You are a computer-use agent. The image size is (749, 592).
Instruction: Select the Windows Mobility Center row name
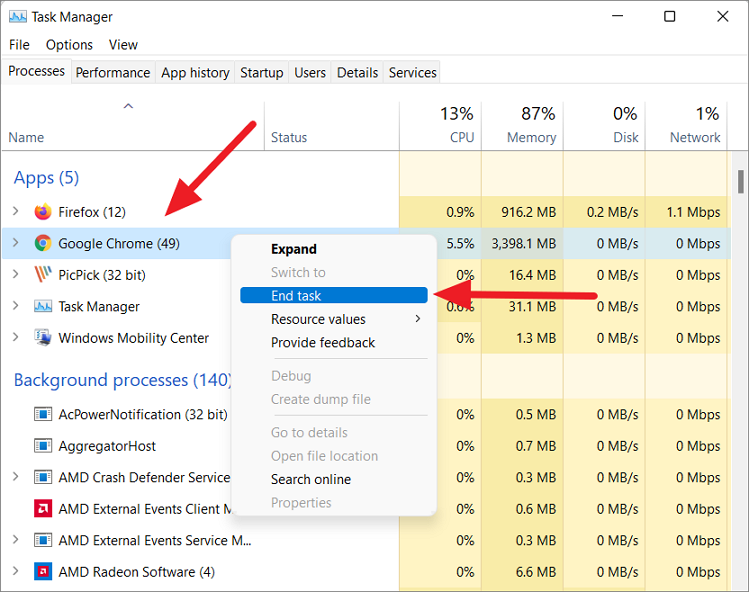coord(133,338)
